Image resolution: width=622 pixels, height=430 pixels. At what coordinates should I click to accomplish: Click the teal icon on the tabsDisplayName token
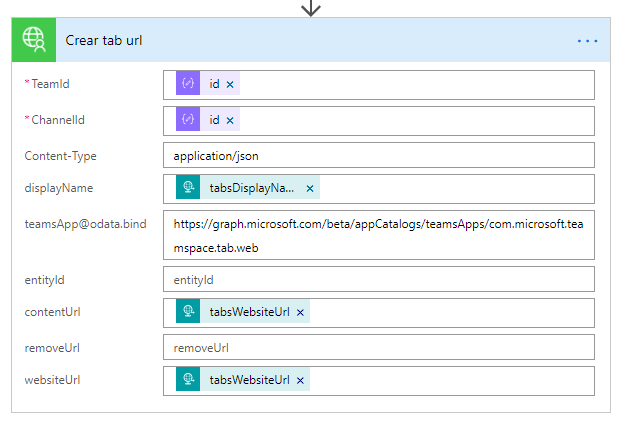(x=188, y=189)
